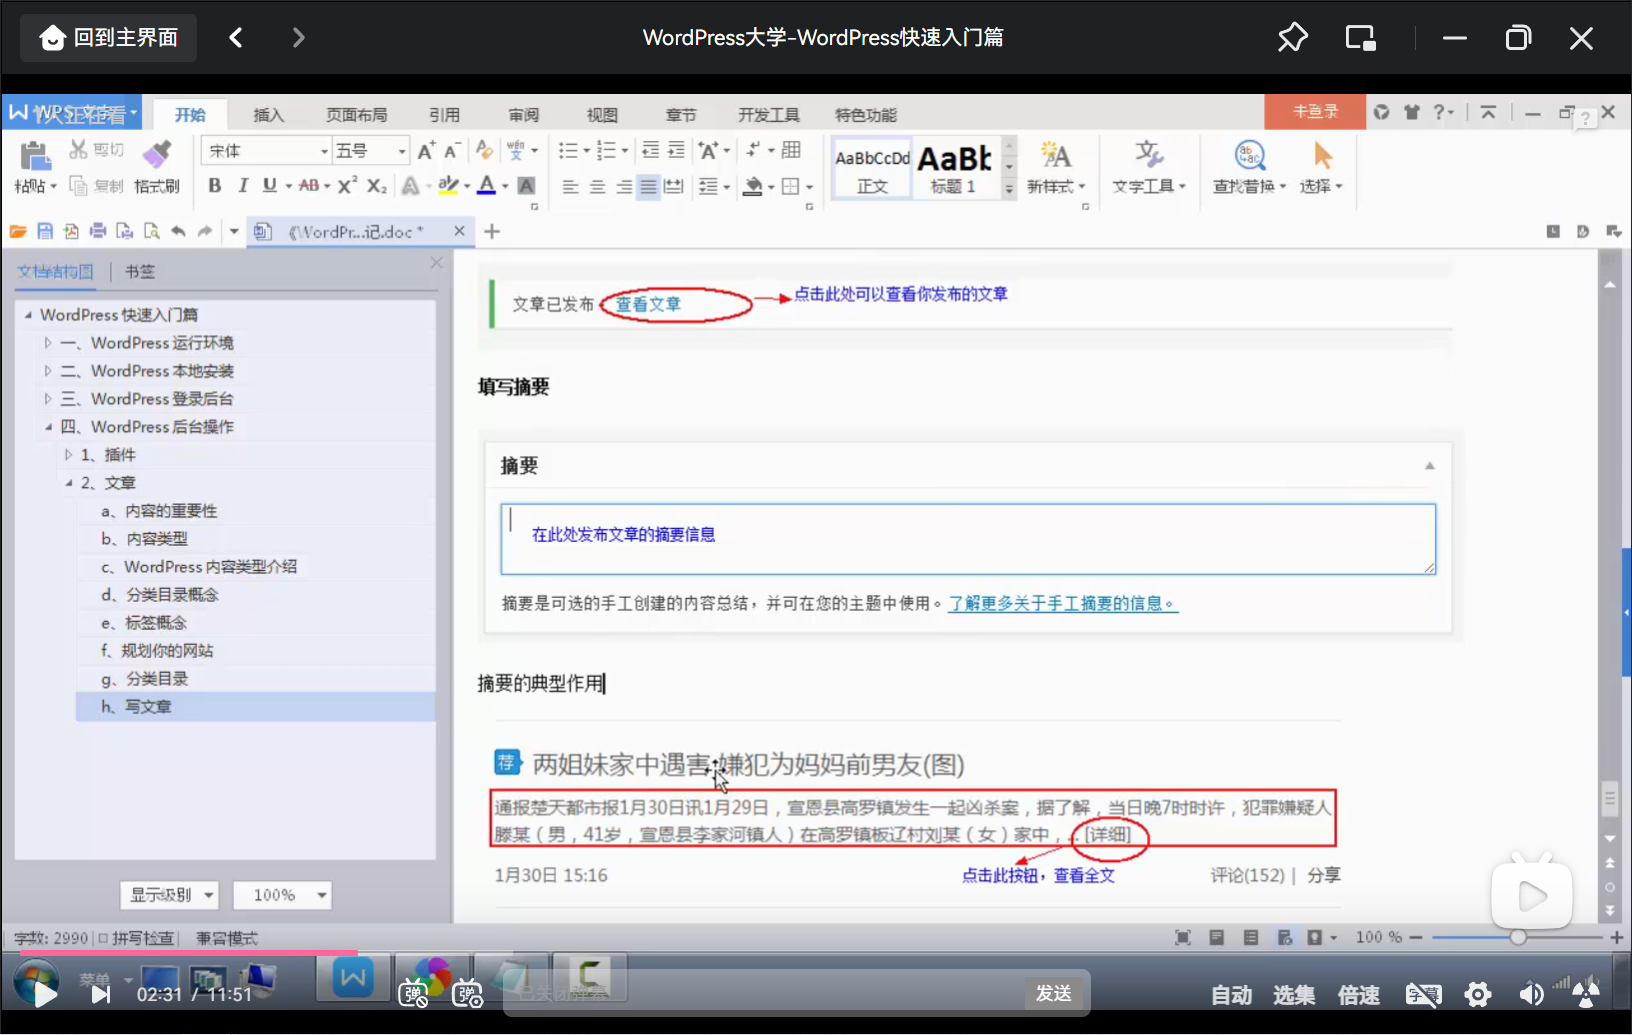Screen dimensions: 1632x1035
Task: Click the 发送 button
Action: [x=1054, y=993]
